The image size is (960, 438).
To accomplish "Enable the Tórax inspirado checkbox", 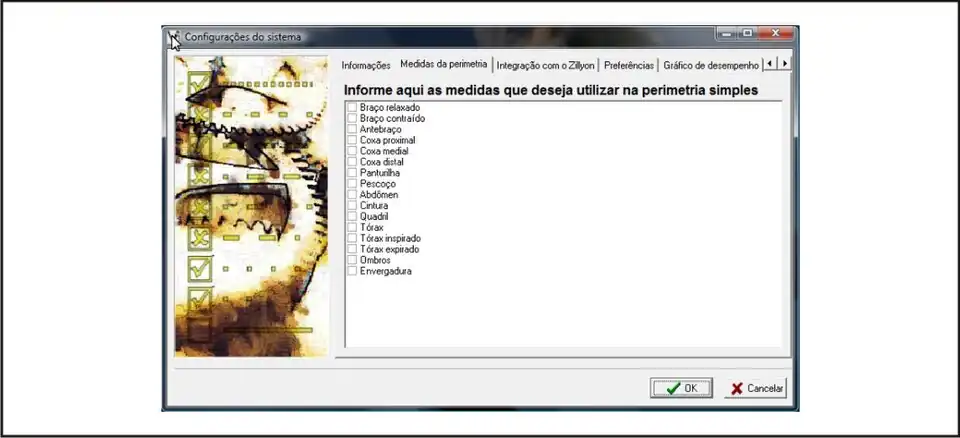I will tap(352, 239).
